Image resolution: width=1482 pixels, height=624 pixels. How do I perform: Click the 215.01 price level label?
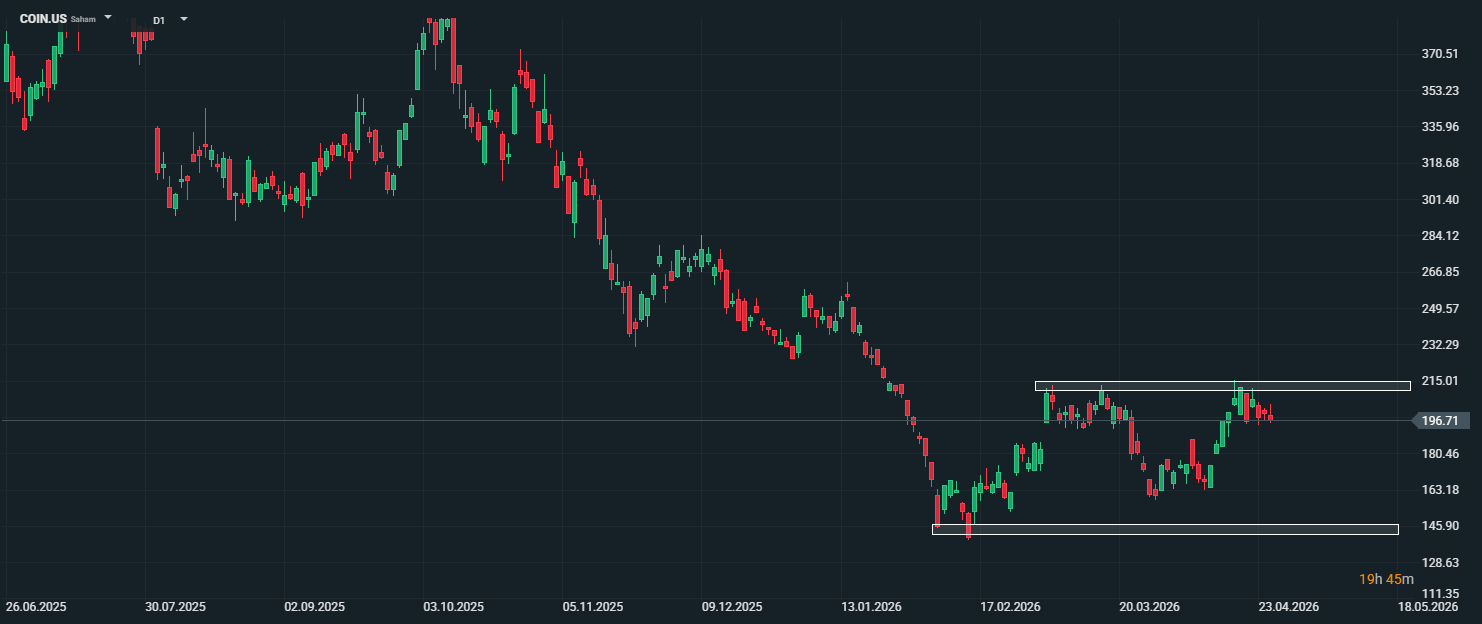(1439, 381)
